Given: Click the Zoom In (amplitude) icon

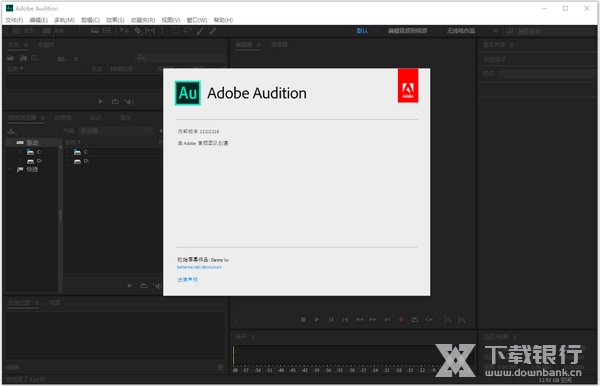Looking at the screenshot, I should tap(448, 320).
